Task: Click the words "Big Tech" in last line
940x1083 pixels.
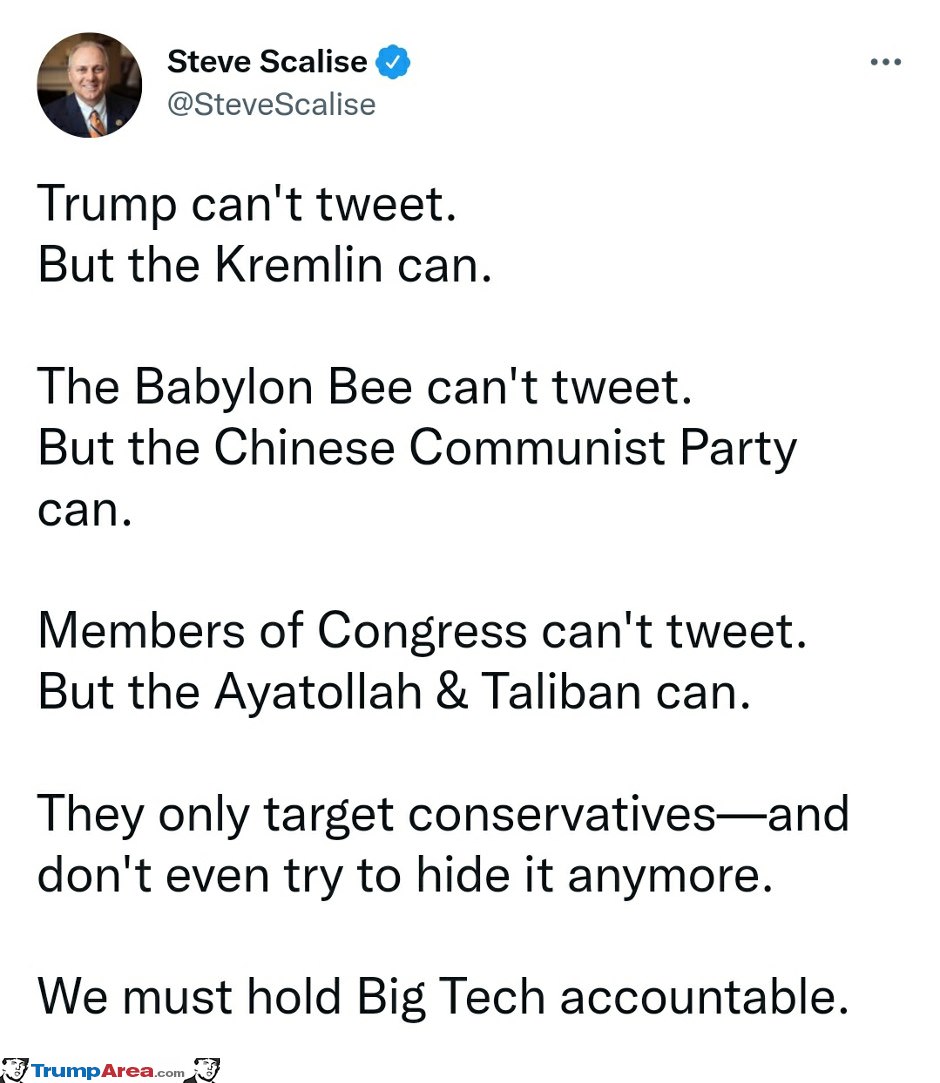Action: pos(450,998)
